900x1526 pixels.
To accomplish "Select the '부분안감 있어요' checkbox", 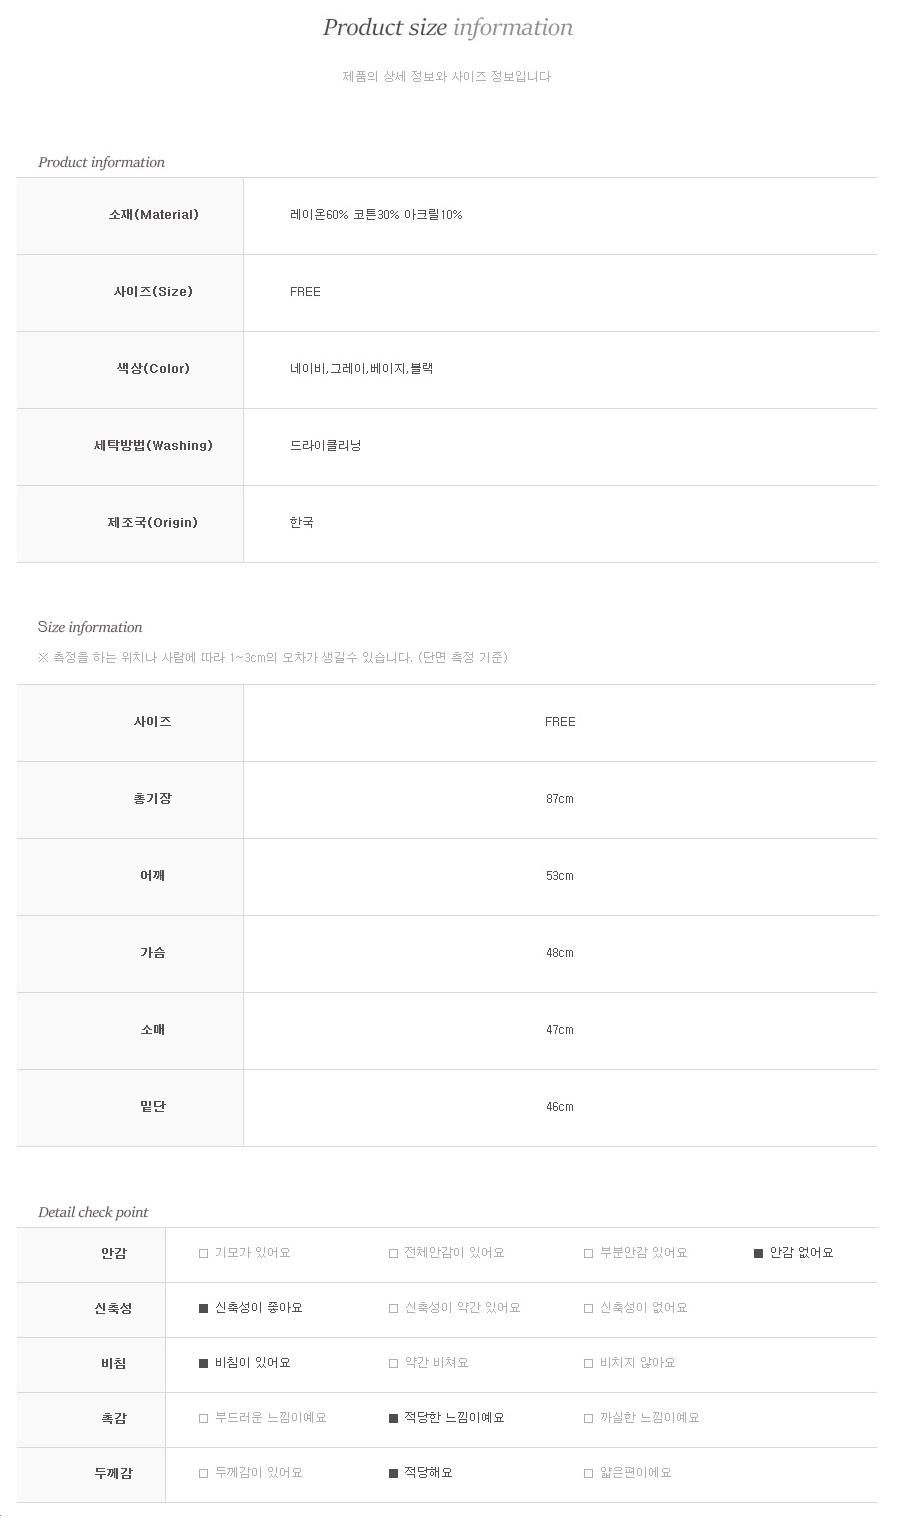I will click(589, 1253).
